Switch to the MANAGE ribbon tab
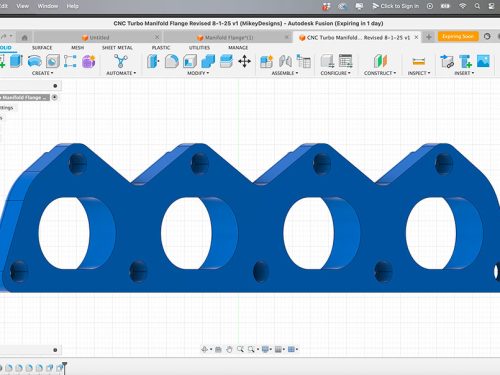Image resolution: width=500 pixels, height=375 pixels. pyautogui.click(x=238, y=48)
